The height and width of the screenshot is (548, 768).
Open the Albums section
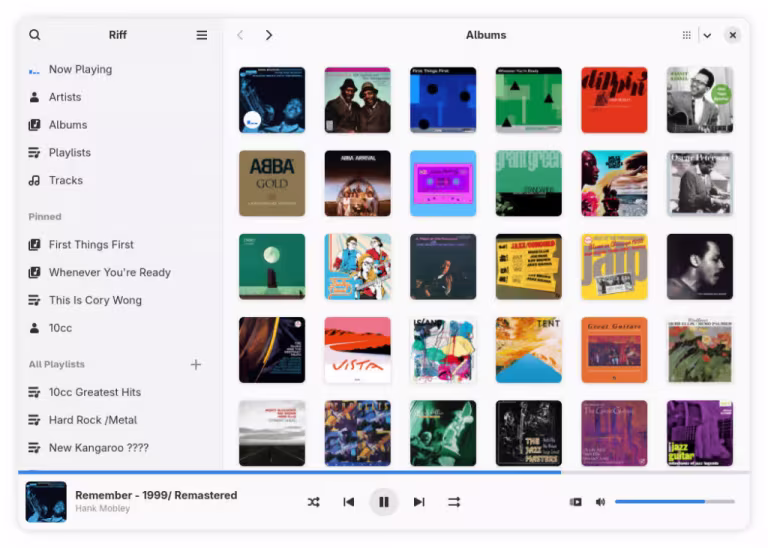[120, 125]
